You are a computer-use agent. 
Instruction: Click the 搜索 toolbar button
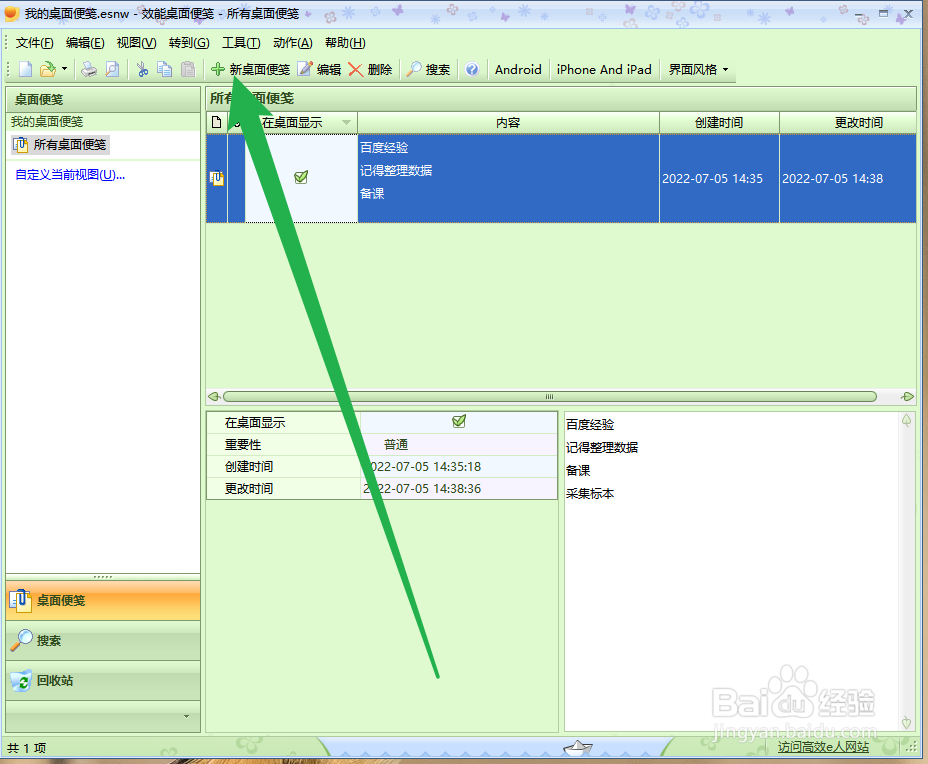(428, 69)
